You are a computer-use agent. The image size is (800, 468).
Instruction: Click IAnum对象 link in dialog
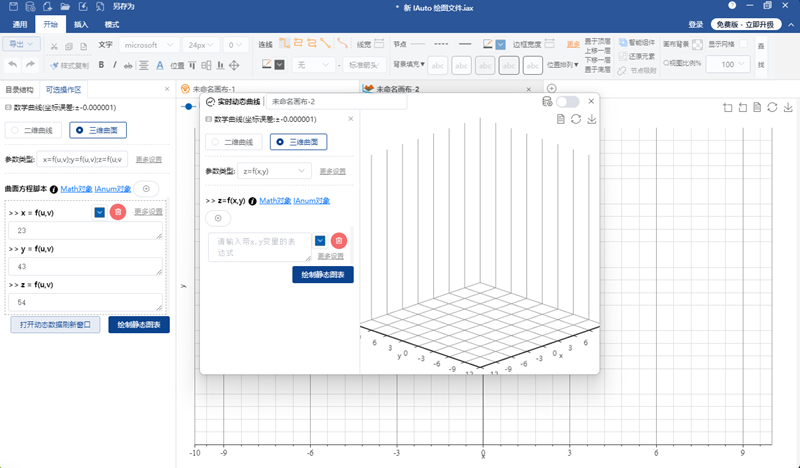(311, 201)
